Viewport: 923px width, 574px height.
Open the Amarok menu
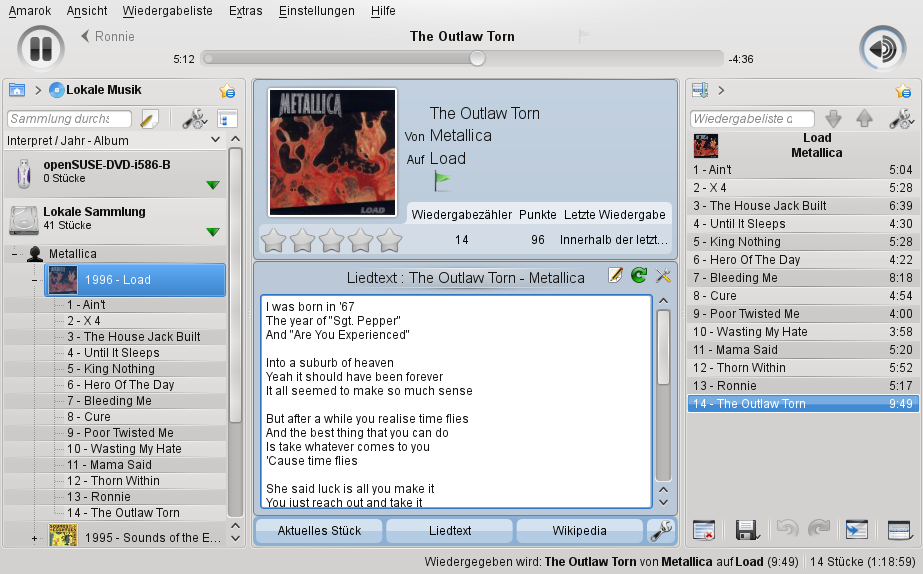(x=30, y=11)
